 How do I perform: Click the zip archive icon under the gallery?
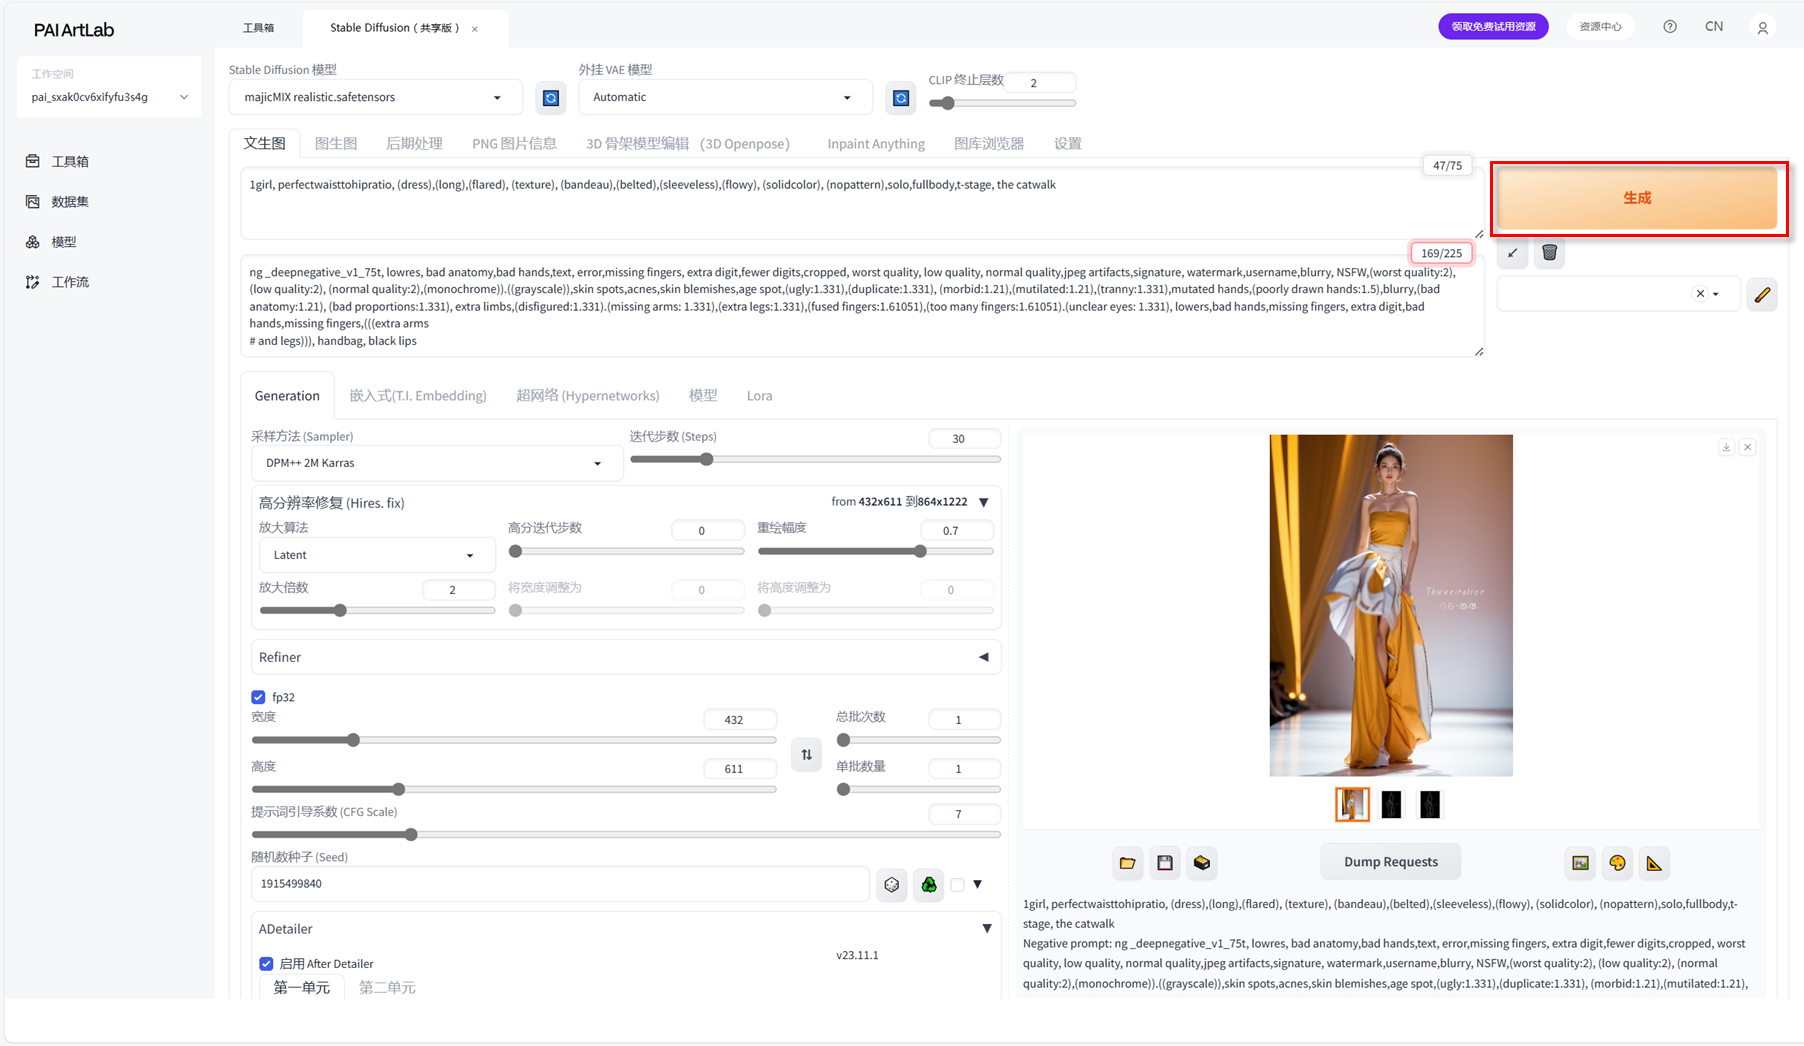[1202, 863]
